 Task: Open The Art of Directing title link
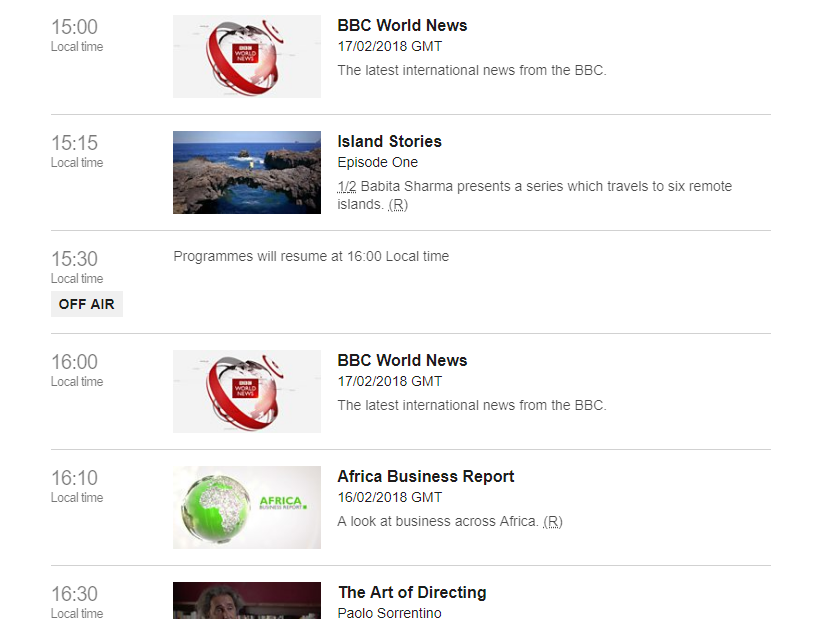pyautogui.click(x=412, y=593)
